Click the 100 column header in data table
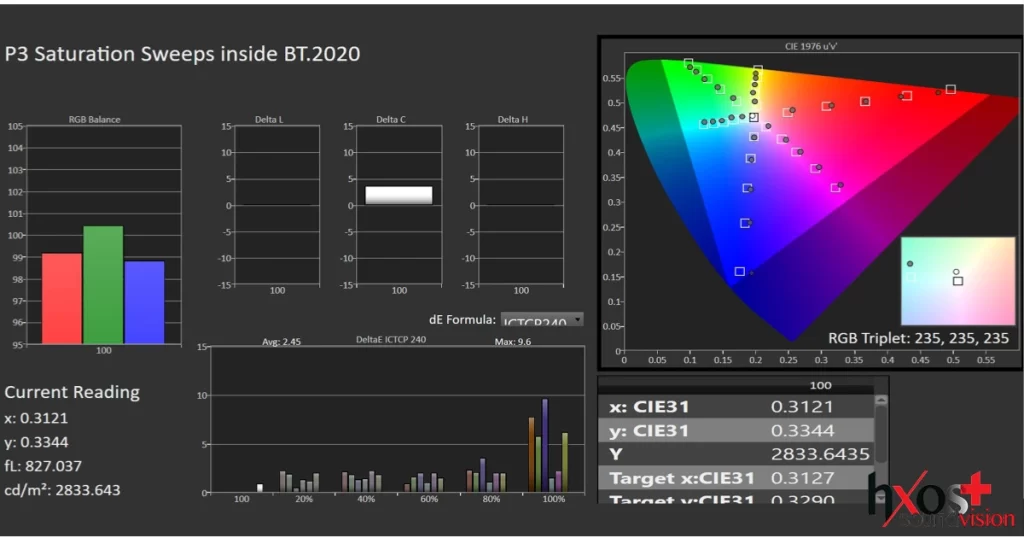The image size is (1024, 538). tap(820, 385)
